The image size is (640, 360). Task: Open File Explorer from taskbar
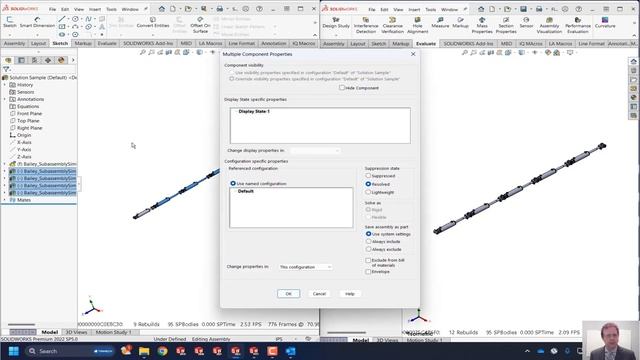tap(144, 351)
